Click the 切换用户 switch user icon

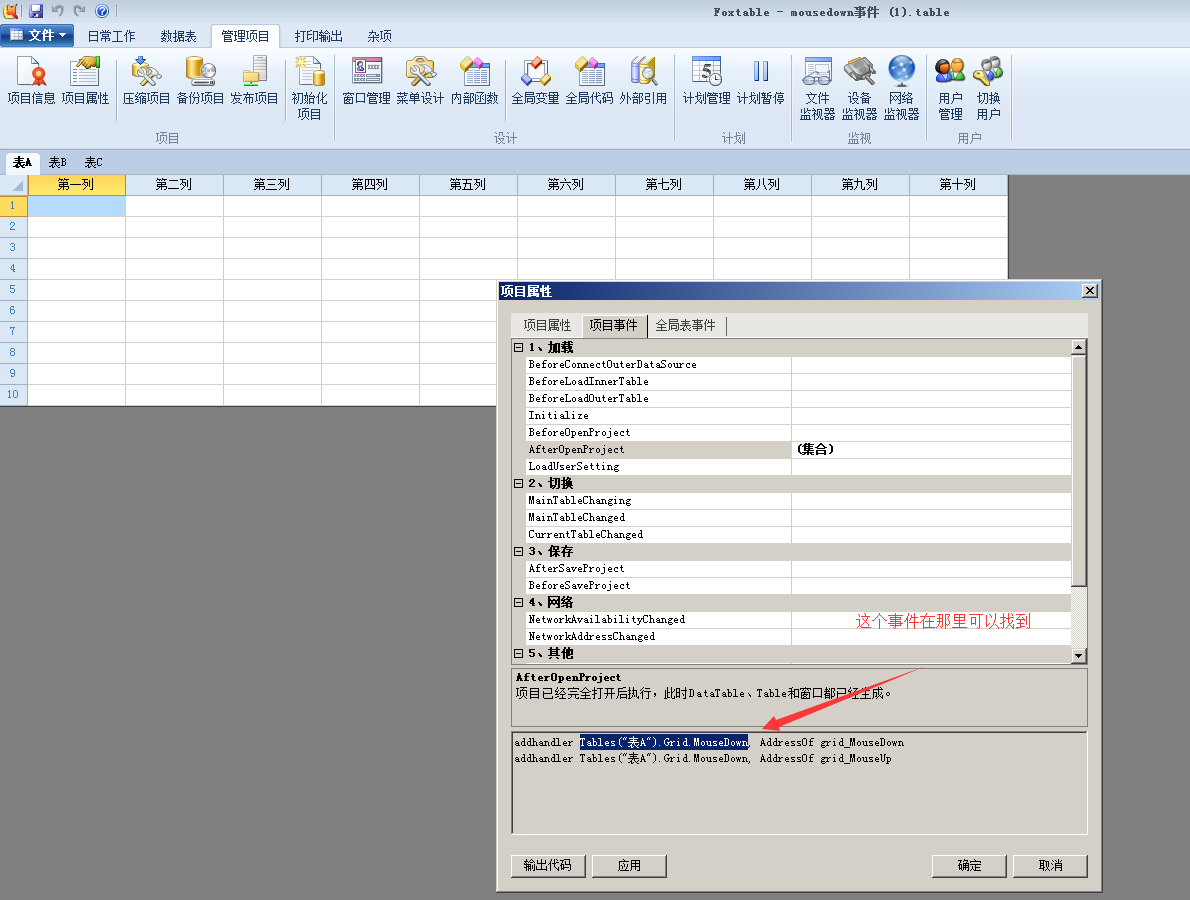tap(988, 89)
